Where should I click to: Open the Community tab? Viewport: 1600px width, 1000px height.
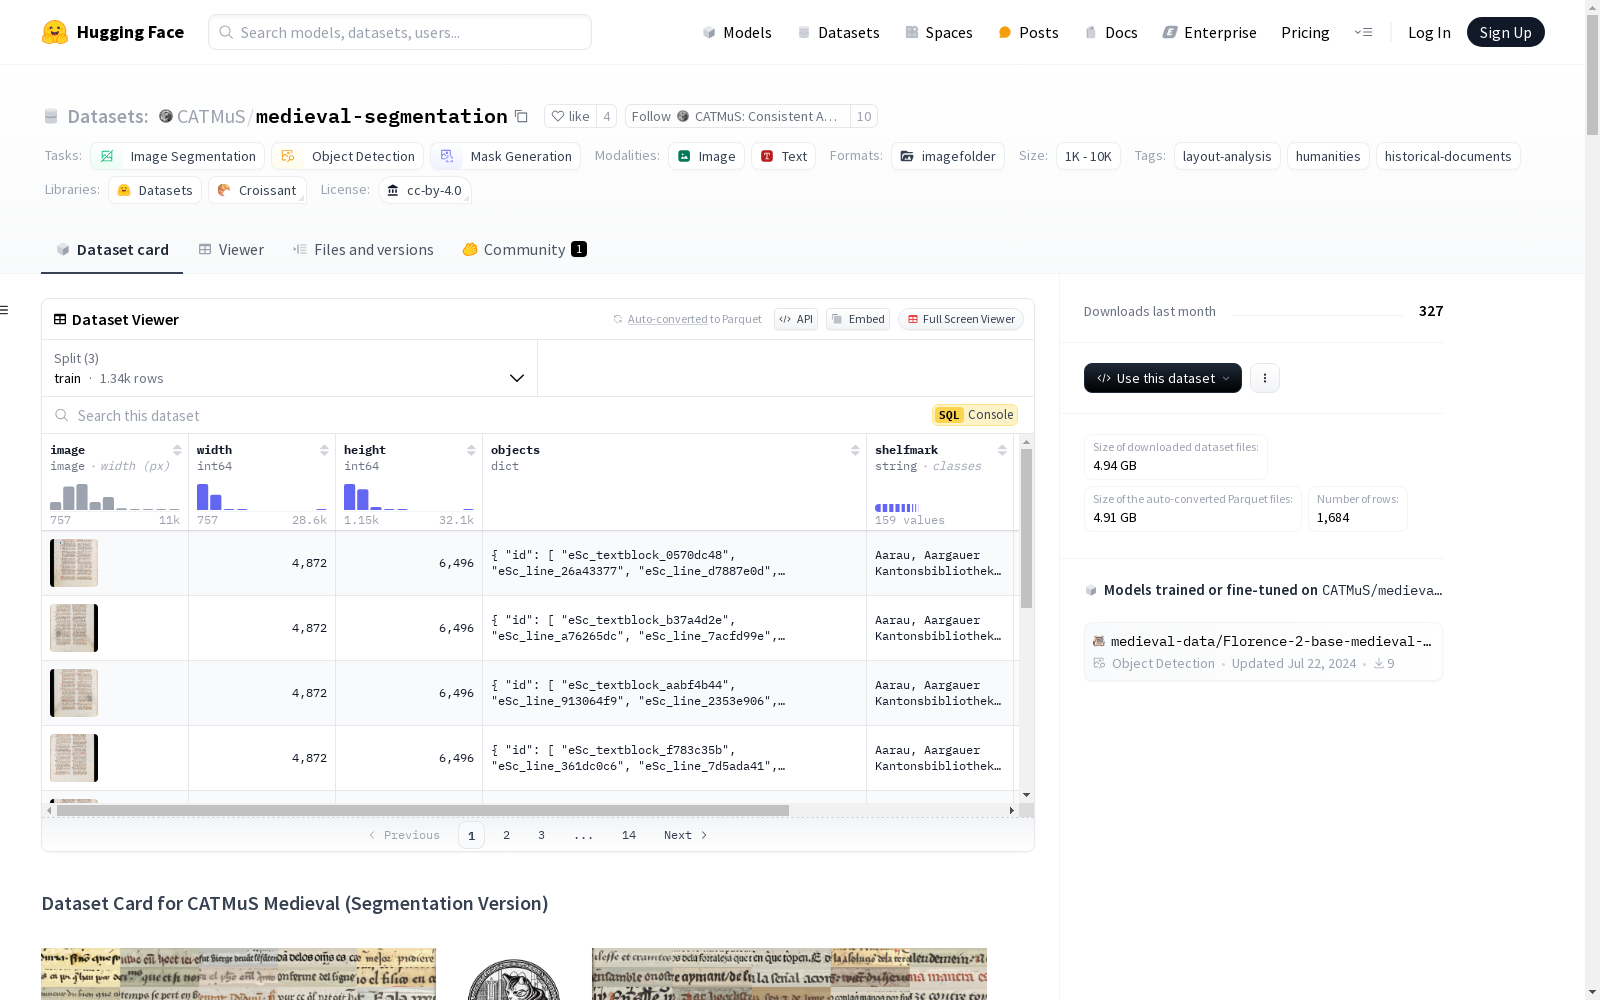pyautogui.click(x=524, y=250)
